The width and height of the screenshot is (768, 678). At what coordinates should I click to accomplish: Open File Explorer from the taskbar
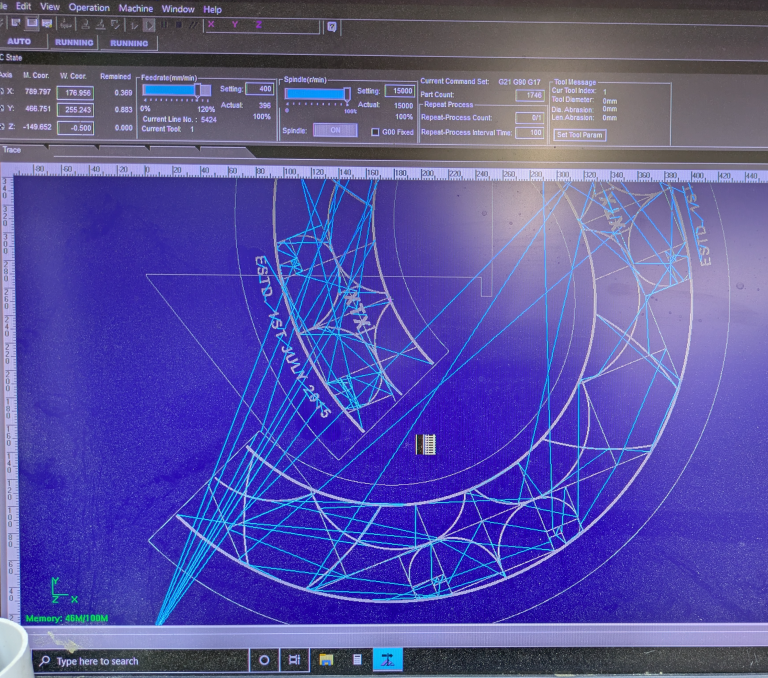326,660
